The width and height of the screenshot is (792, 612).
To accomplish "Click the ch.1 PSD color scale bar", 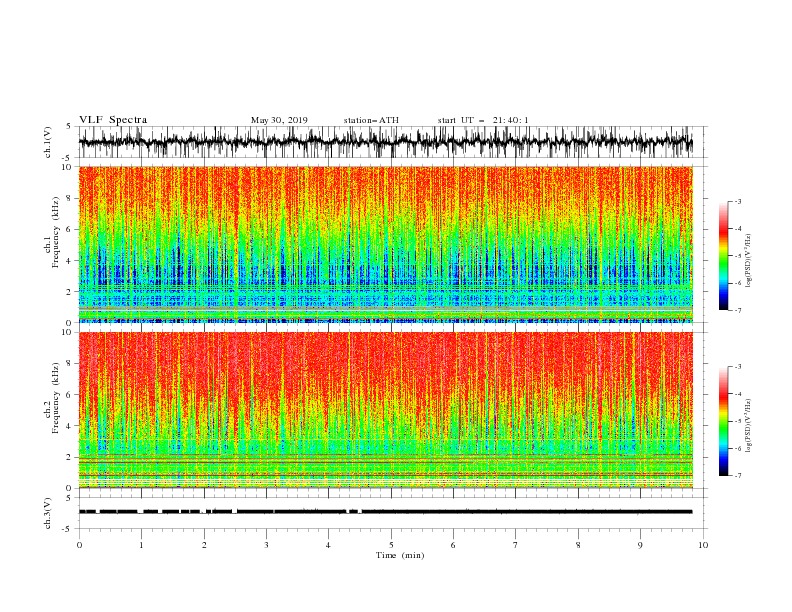I will 723,256.
